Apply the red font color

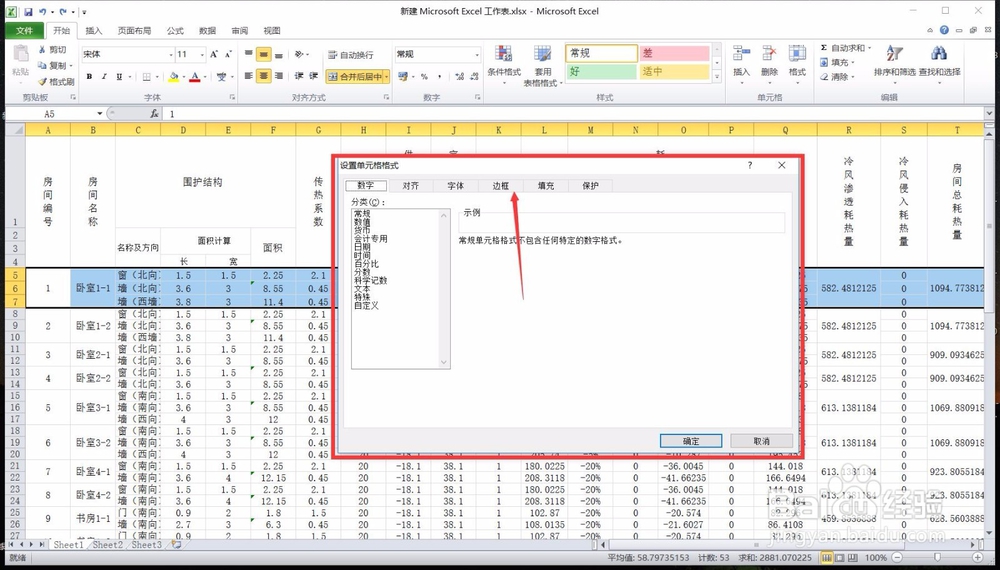[x=195, y=77]
